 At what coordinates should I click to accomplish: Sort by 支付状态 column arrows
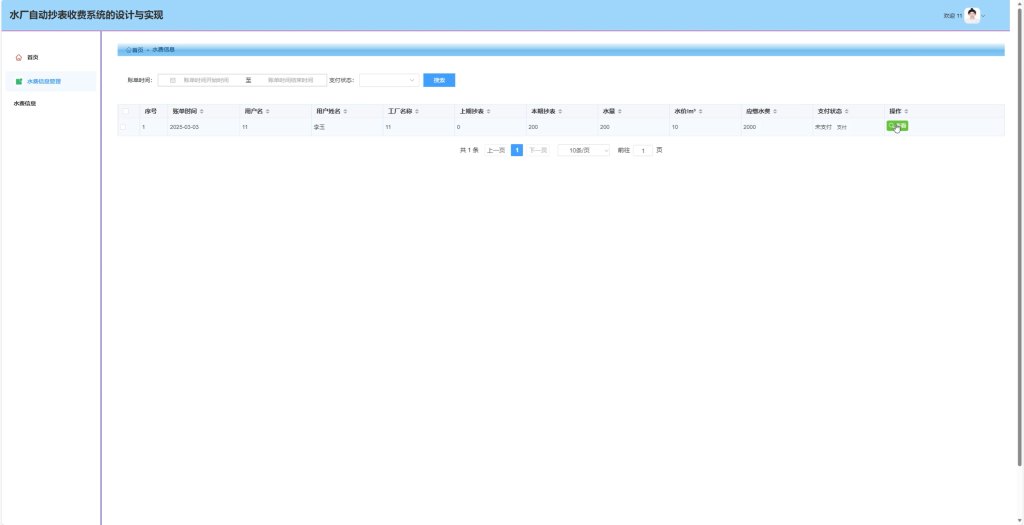pyautogui.click(x=847, y=112)
